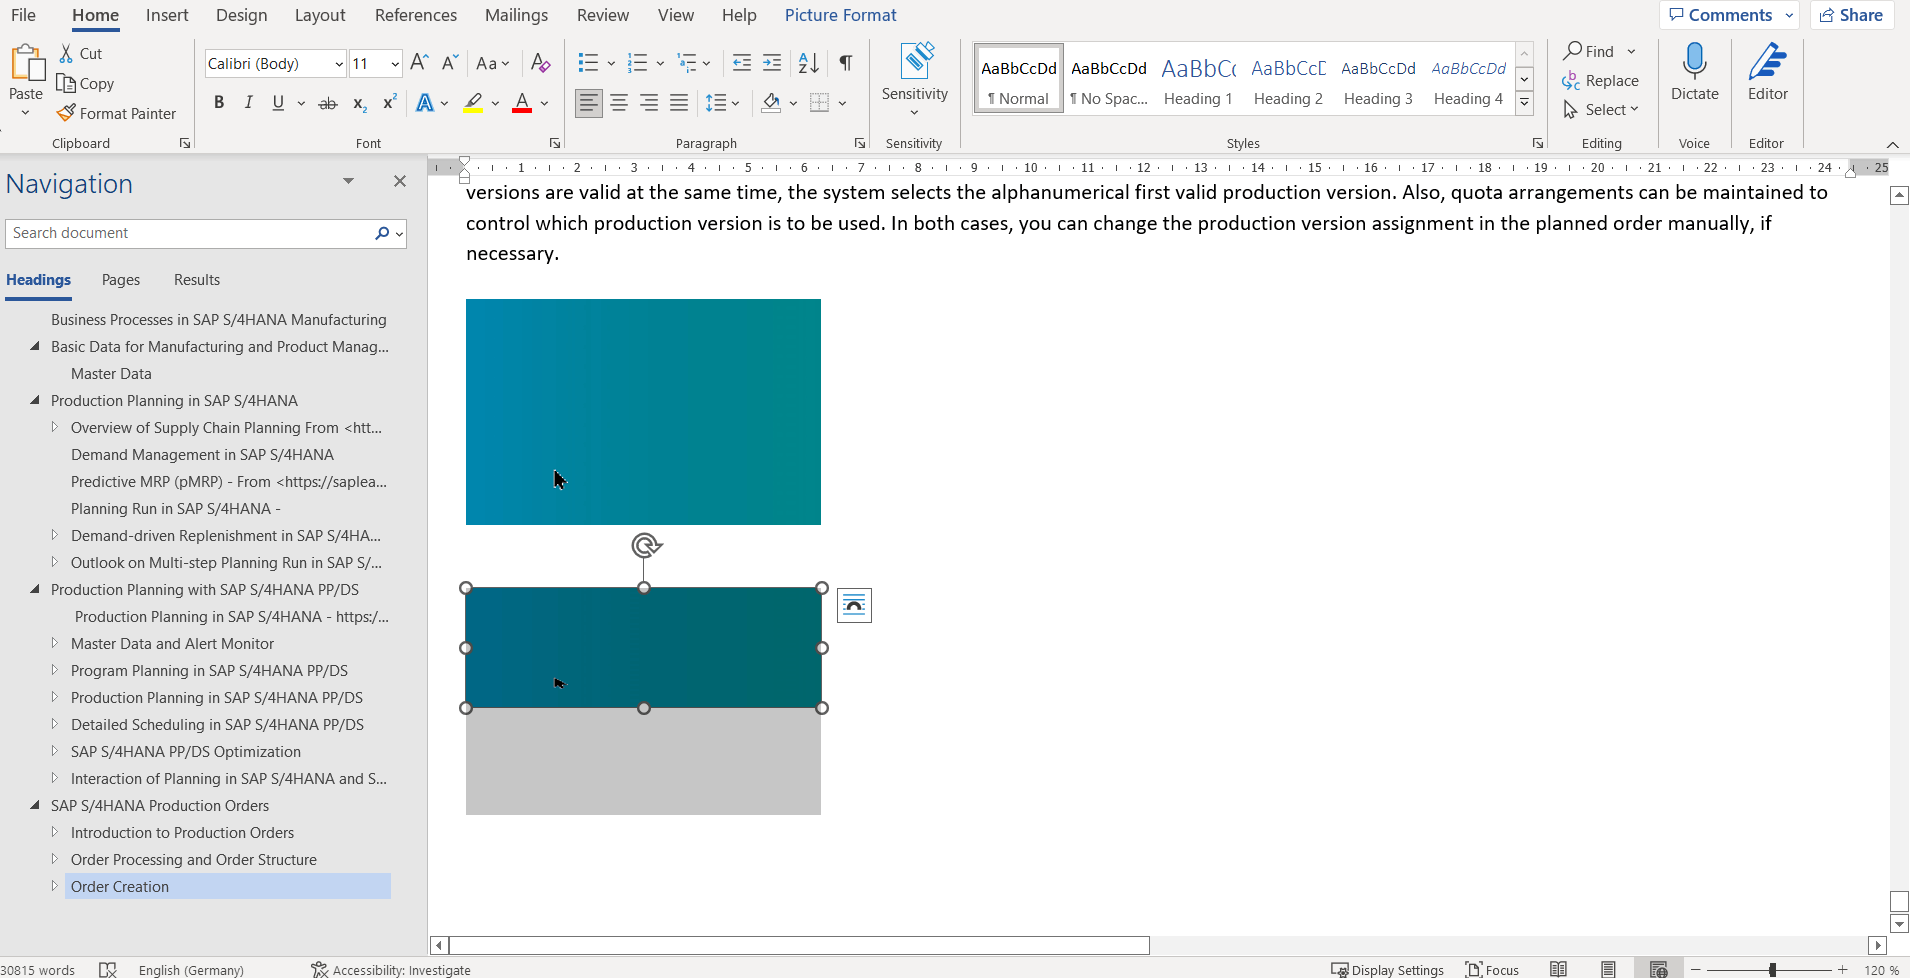
Task: Collapse Production Planning in SAP S/4HANA heading
Action: 35,400
